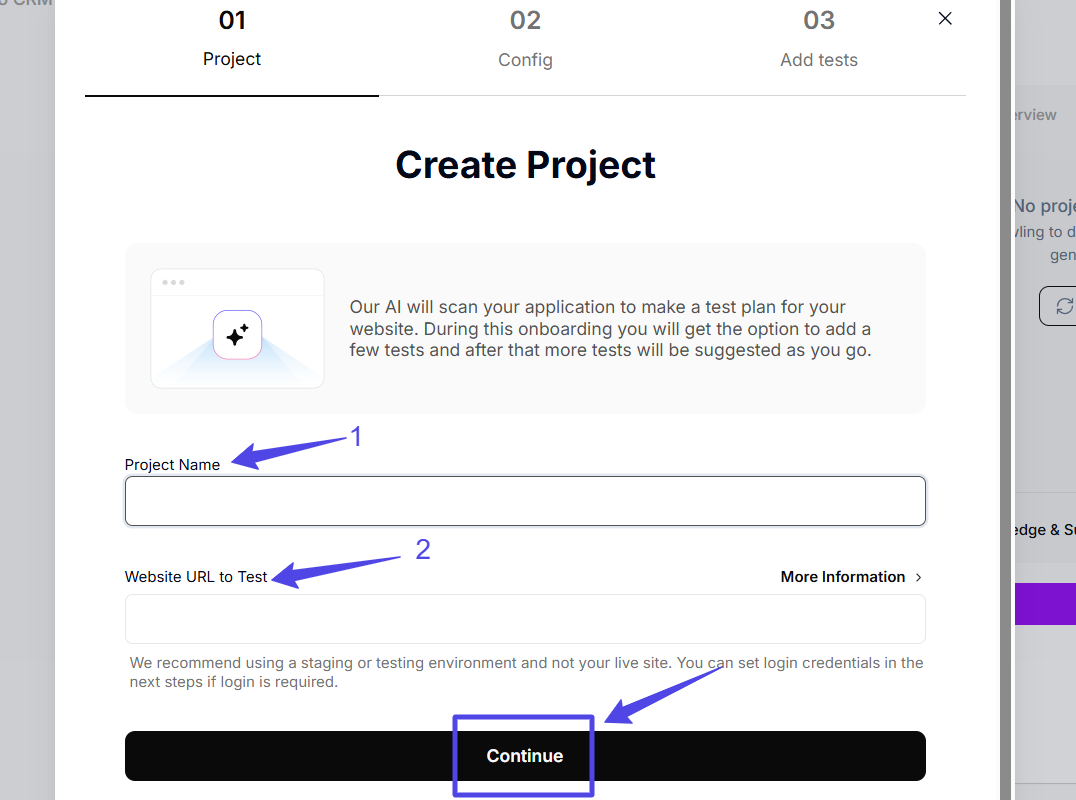
Task: Switch to the 01 Project step tab
Action: click(x=232, y=40)
